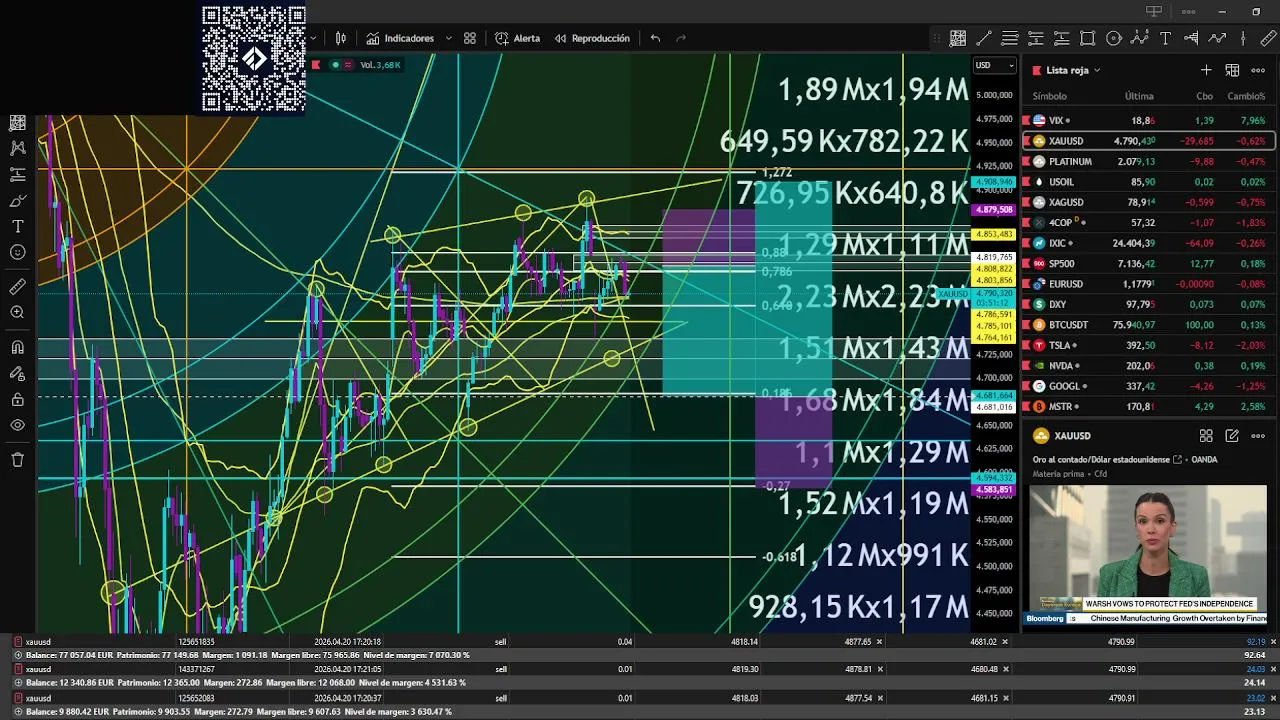1280x720 pixels.
Task: Expand the Indicadores favorites dropdown arrow
Action: (x=448, y=38)
